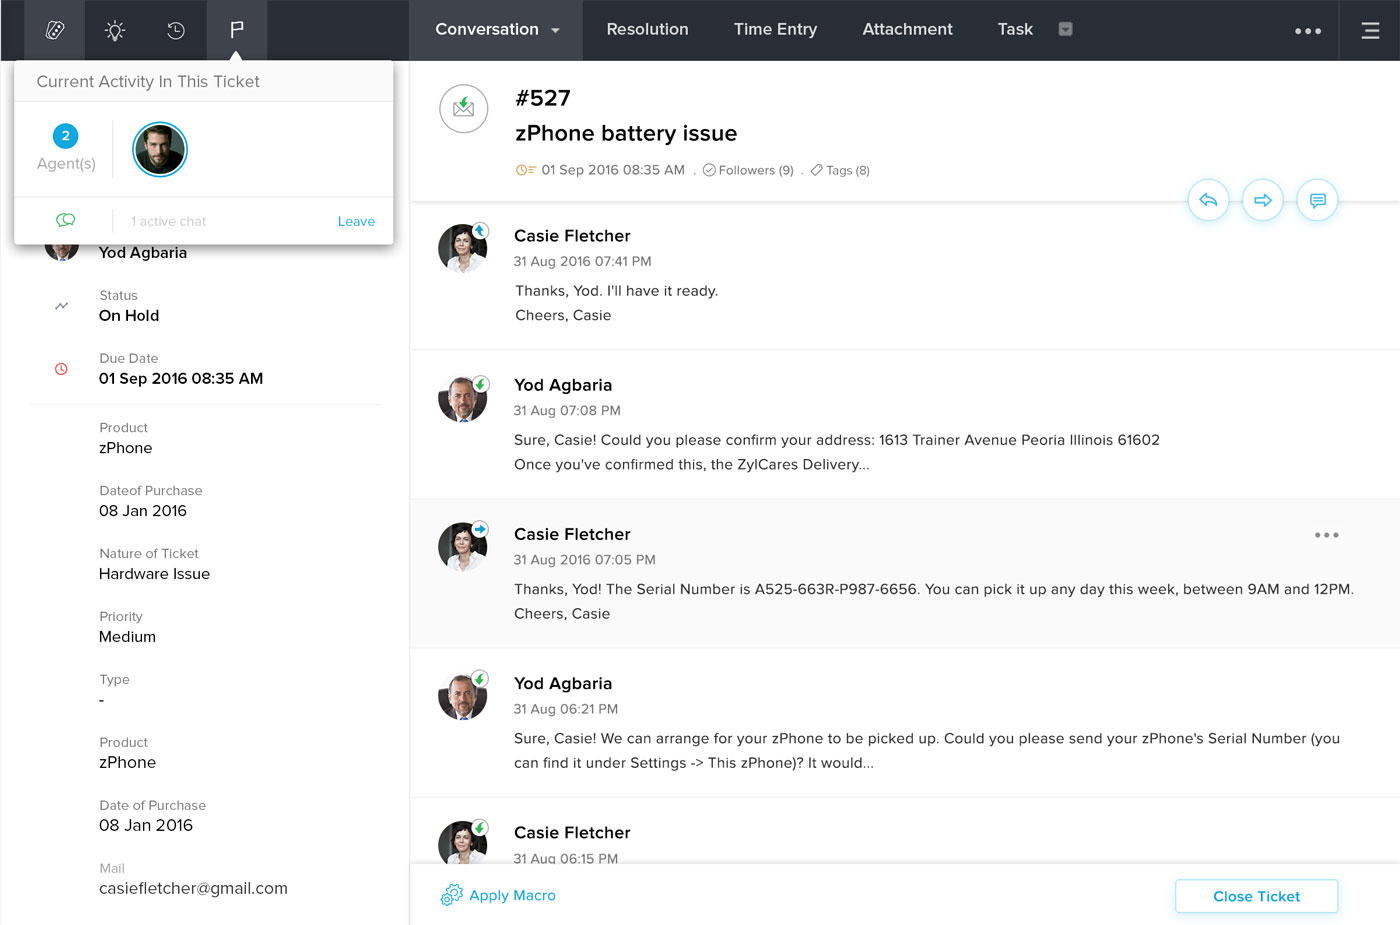The width and height of the screenshot is (1400, 925).
Task: Click the reply arrow icon
Action: [1208, 200]
